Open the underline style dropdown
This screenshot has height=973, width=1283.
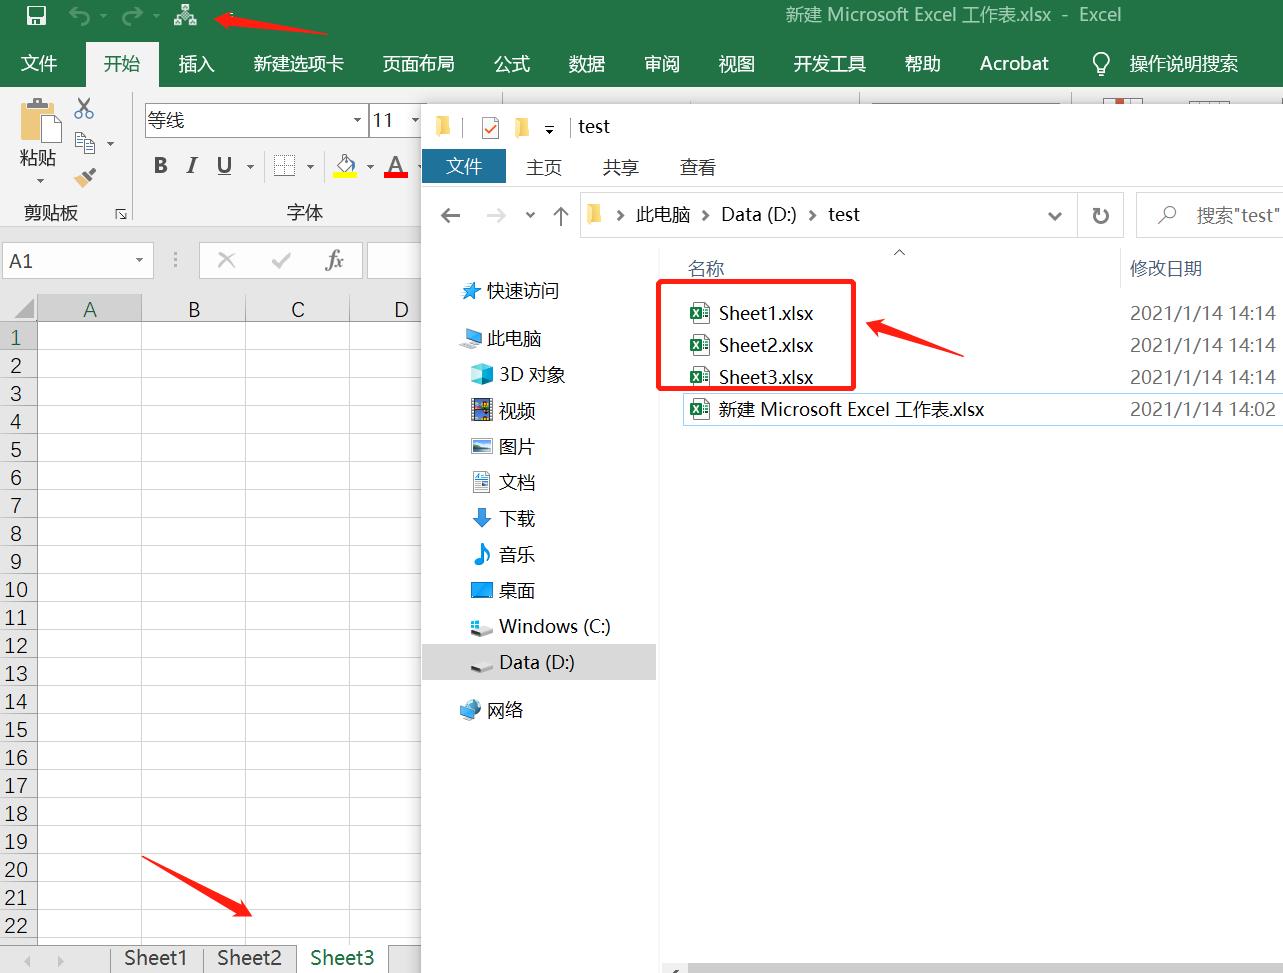click(250, 167)
